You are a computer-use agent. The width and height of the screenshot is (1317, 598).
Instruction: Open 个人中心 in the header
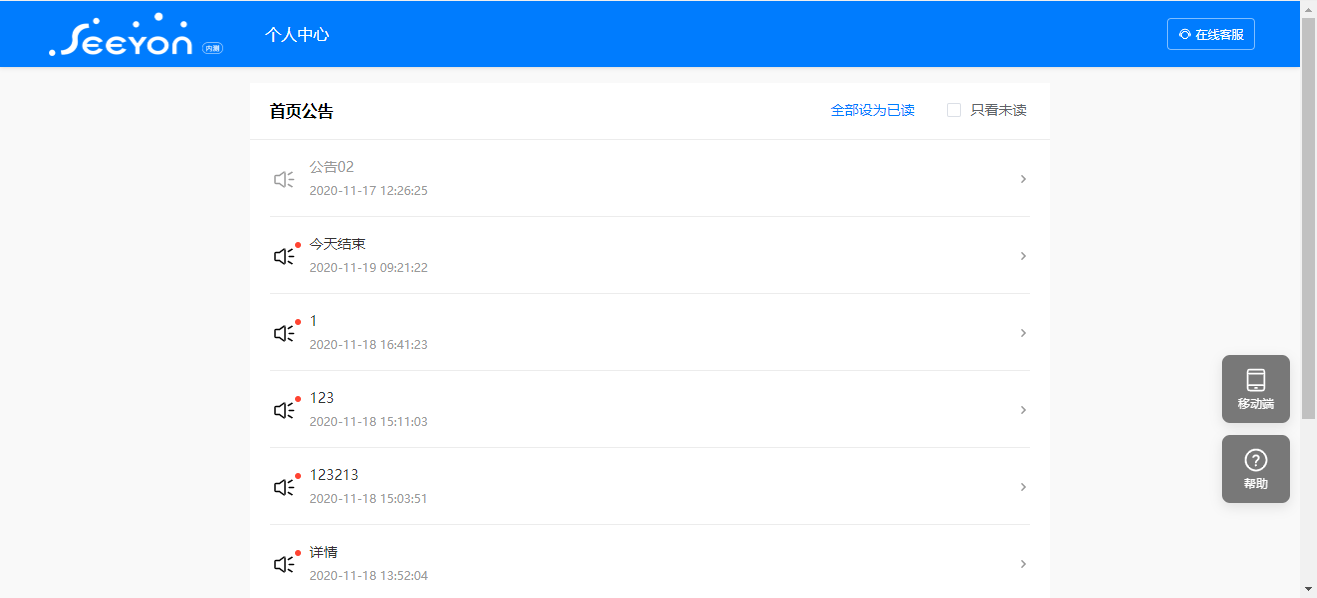tap(297, 34)
